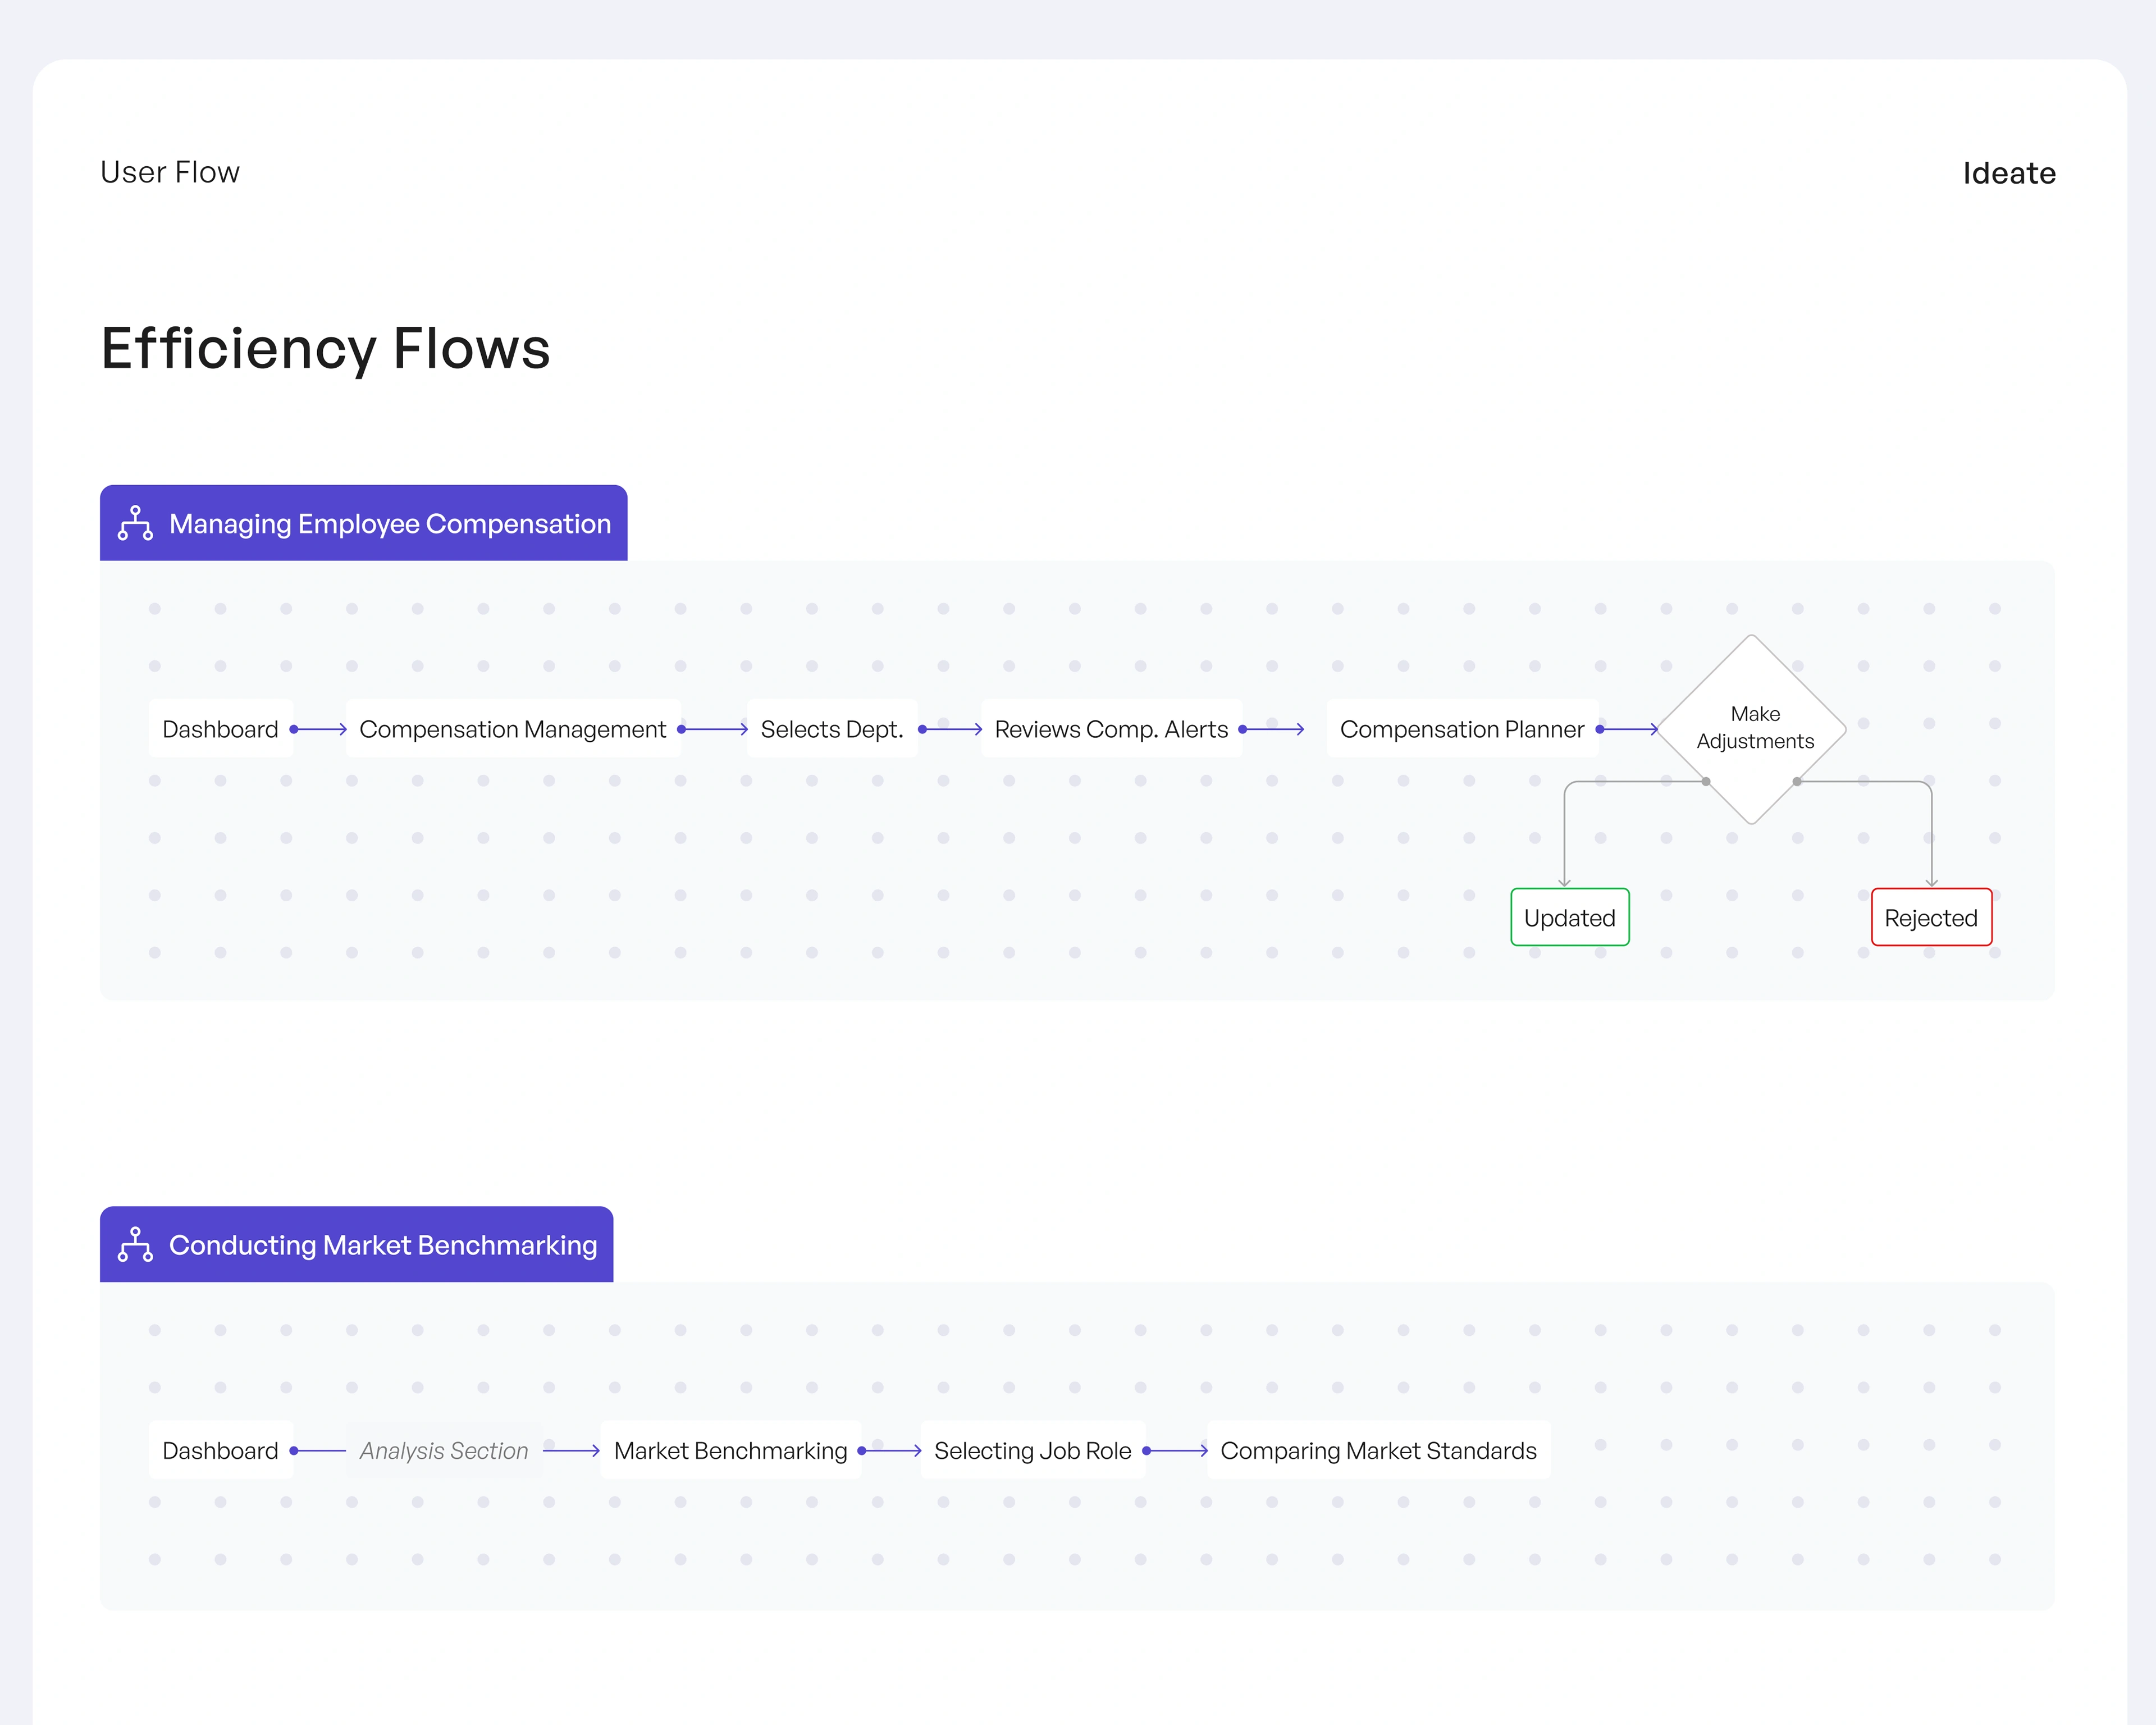
Task: Select the Compensation Management step
Action: [512, 729]
